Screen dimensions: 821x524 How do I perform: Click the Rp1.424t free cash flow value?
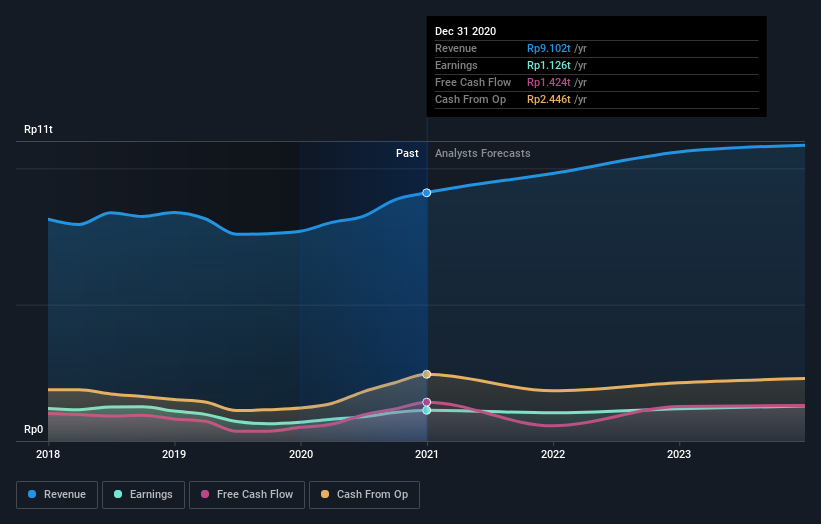[x=549, y=82]
